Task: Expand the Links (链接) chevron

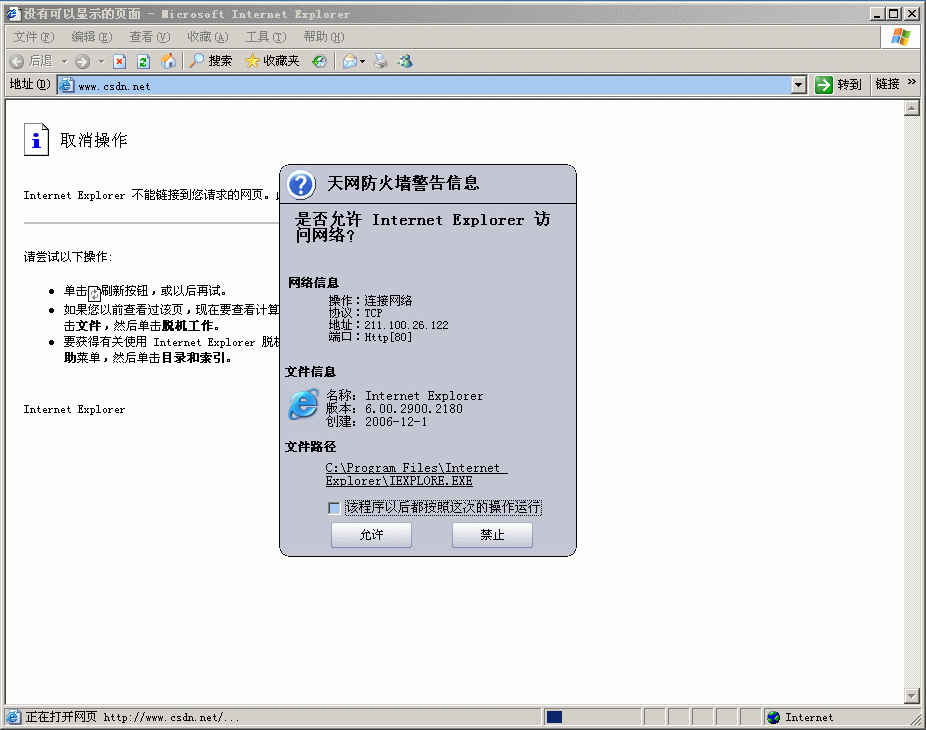Action: [x=912, y=82]
